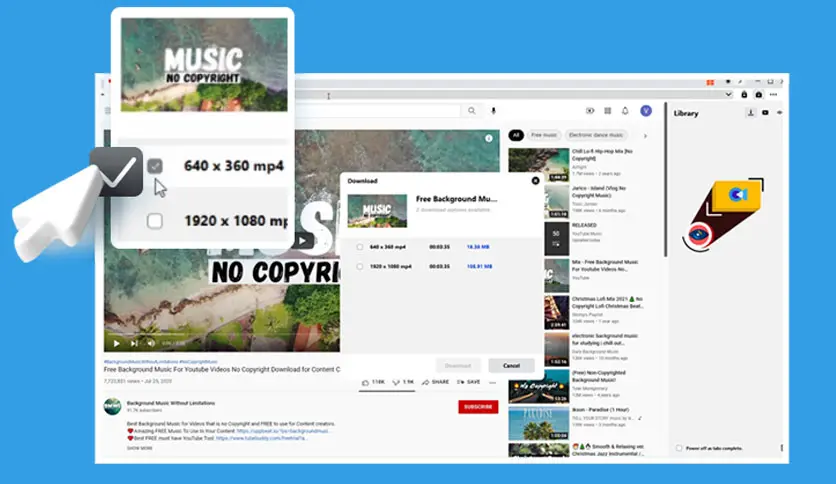Open Smooth & Relaxing Christmas Jazz video
The width and height of the screenshot is (836, 484).
click(x=576, y=450)
